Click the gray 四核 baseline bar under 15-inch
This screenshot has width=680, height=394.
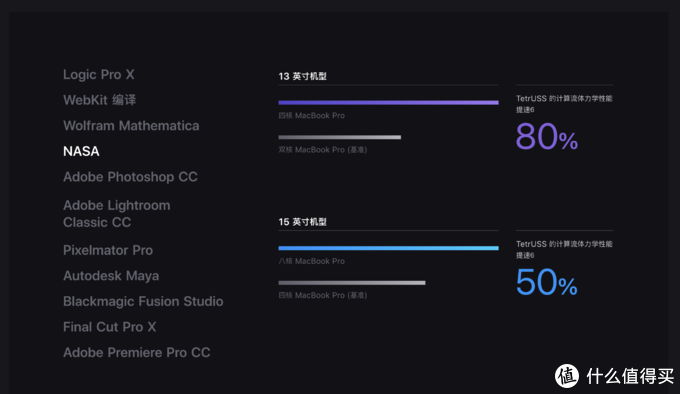(352, 283)
